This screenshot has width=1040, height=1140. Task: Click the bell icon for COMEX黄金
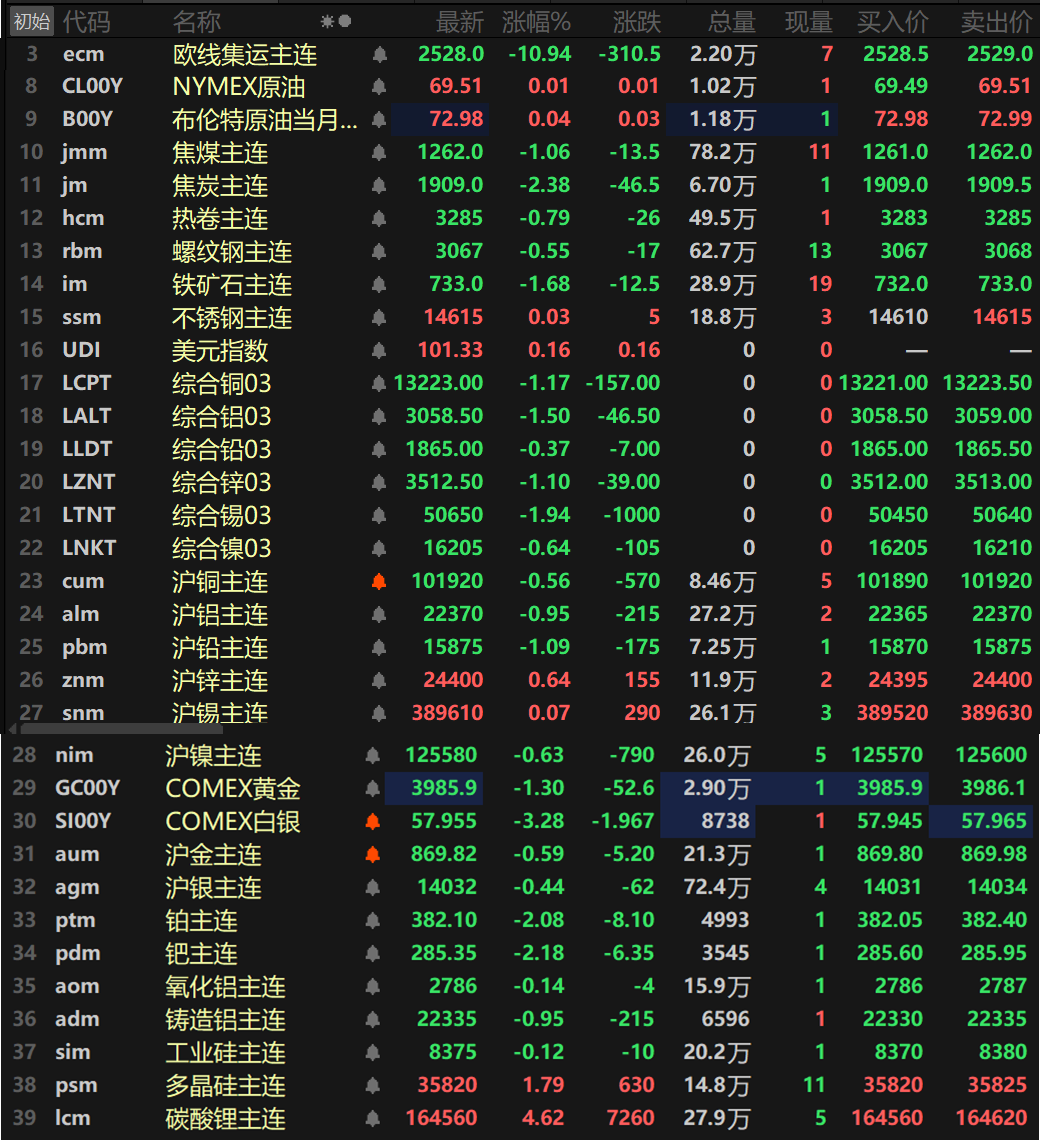[372, 788]
